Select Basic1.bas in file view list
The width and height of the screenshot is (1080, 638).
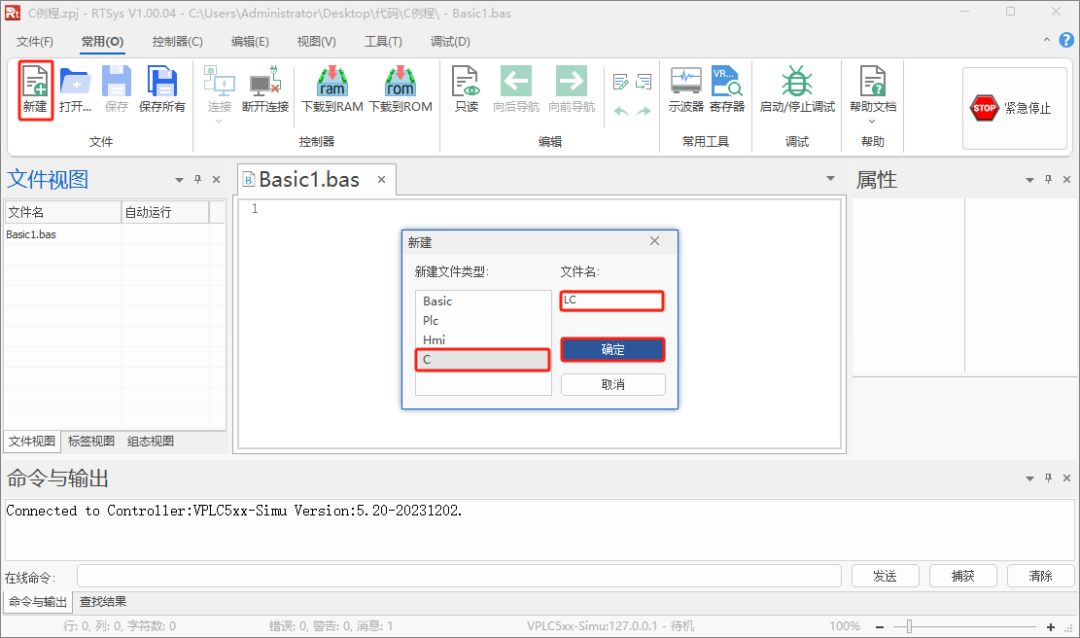(31, 234)
